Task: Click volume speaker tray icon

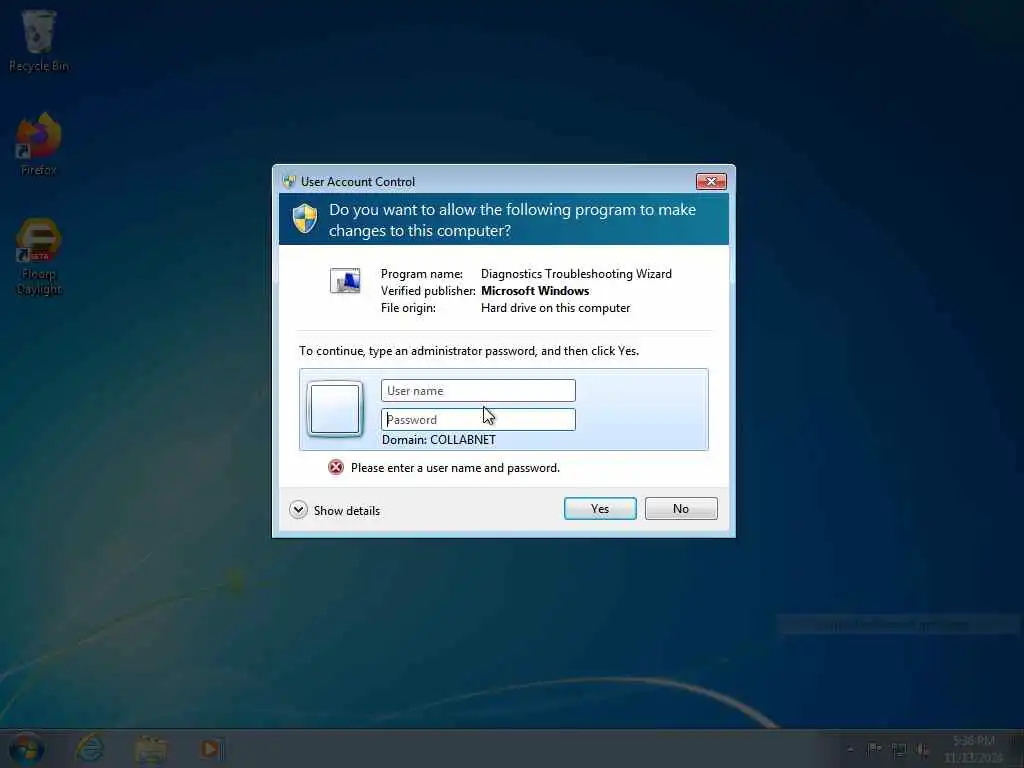Action: tap(922, 750)
